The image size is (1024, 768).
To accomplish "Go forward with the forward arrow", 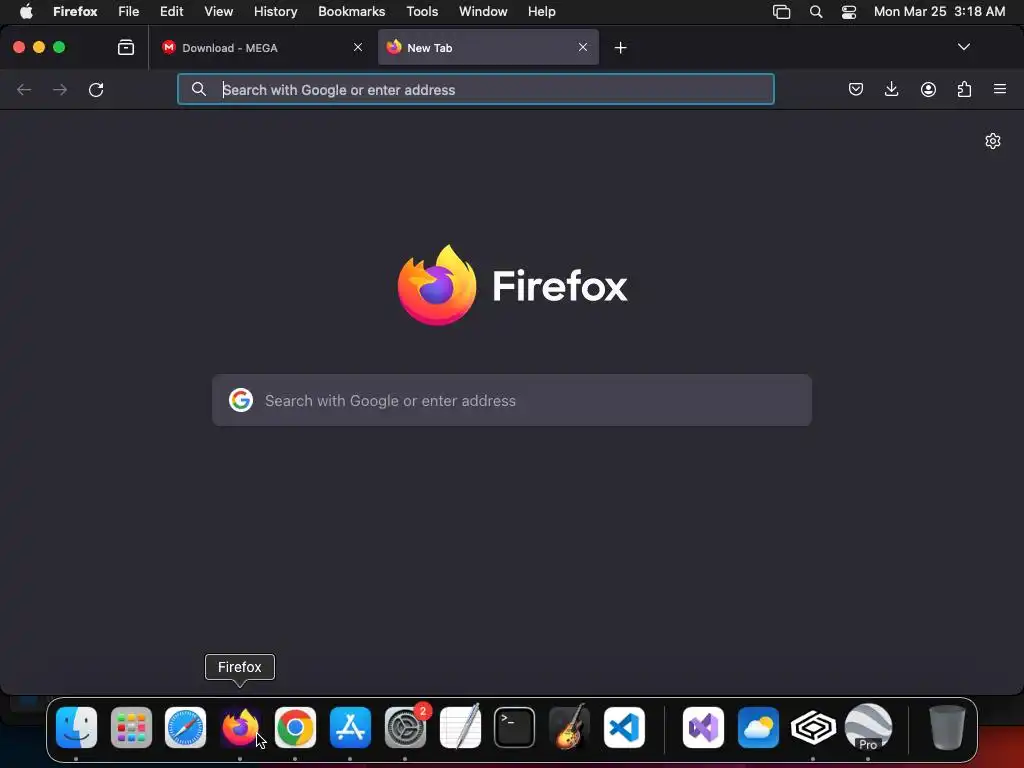I will [x=60, y=89].
